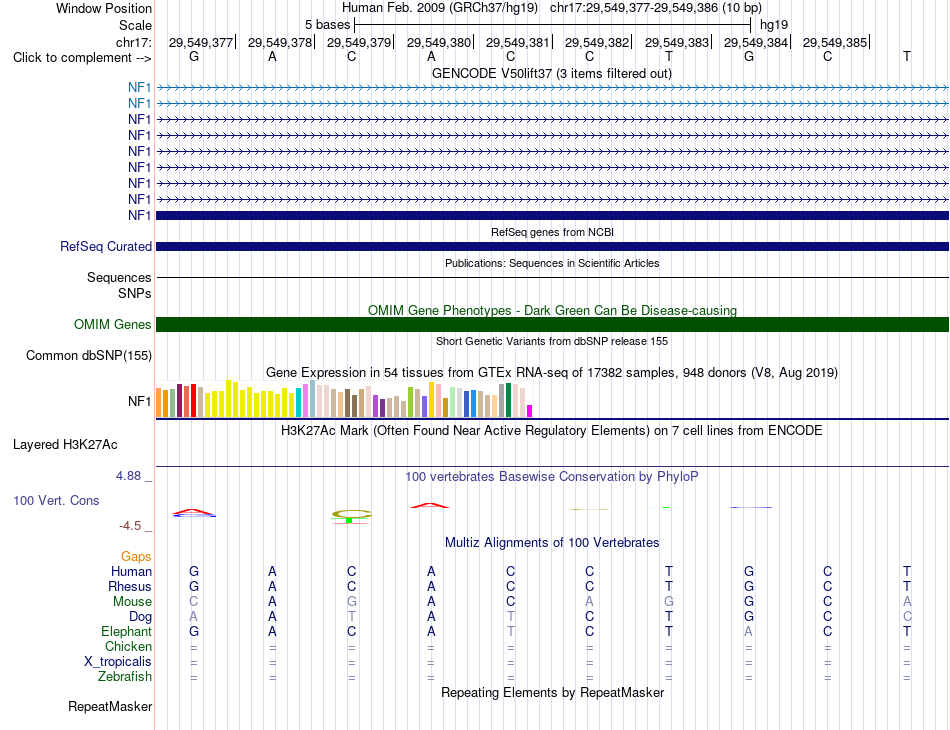Select the Window Position label
950x730 pixels.
click(104, 8)
